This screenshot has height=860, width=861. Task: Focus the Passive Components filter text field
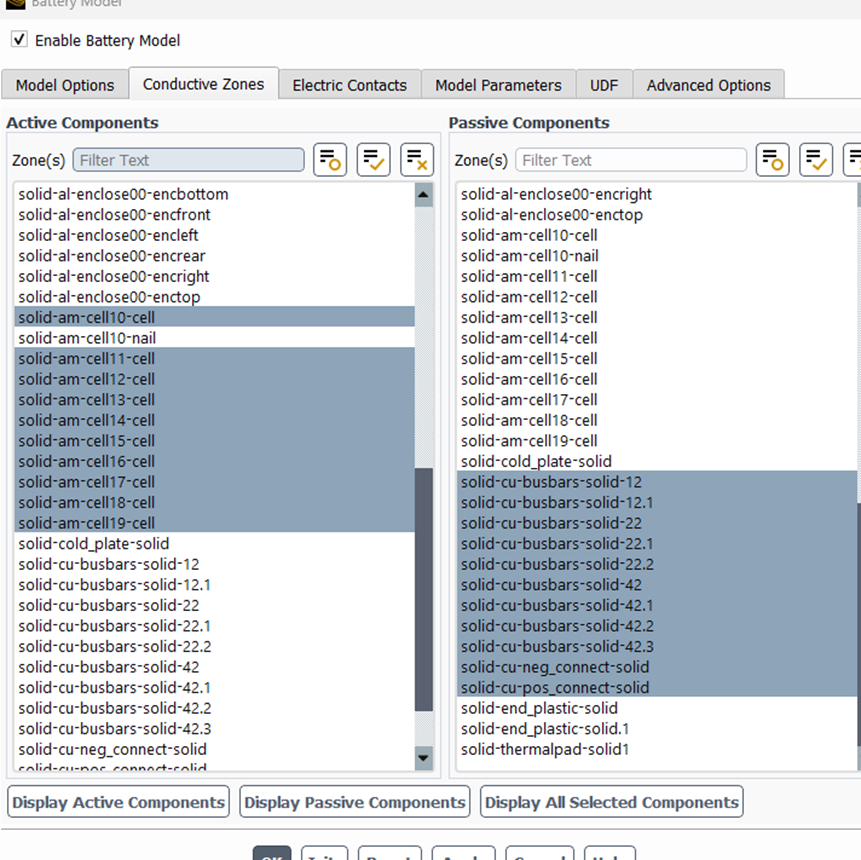tap(631, 160)
